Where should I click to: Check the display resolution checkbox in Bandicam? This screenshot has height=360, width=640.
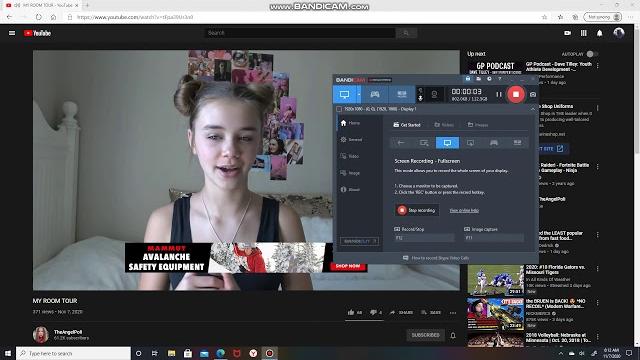point(339,109)
